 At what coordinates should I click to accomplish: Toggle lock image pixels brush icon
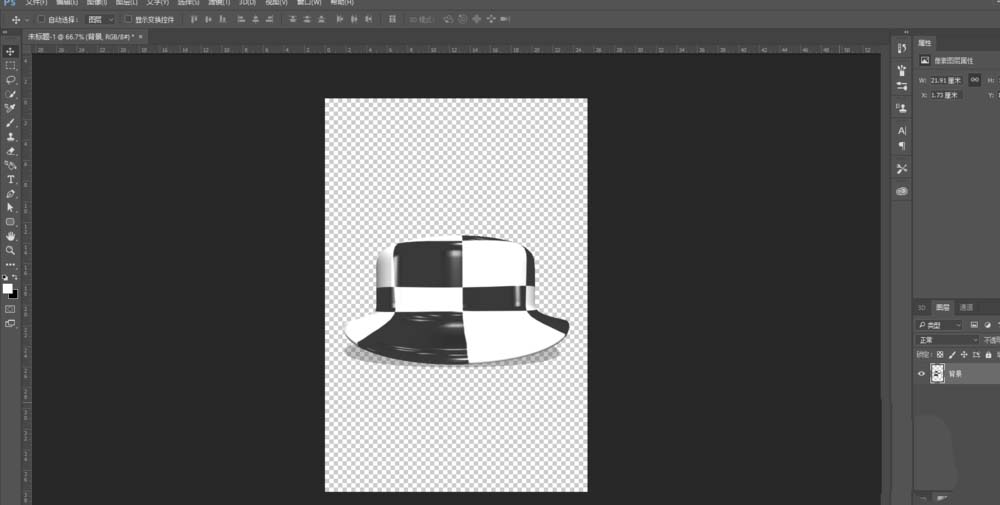point(952,355)
